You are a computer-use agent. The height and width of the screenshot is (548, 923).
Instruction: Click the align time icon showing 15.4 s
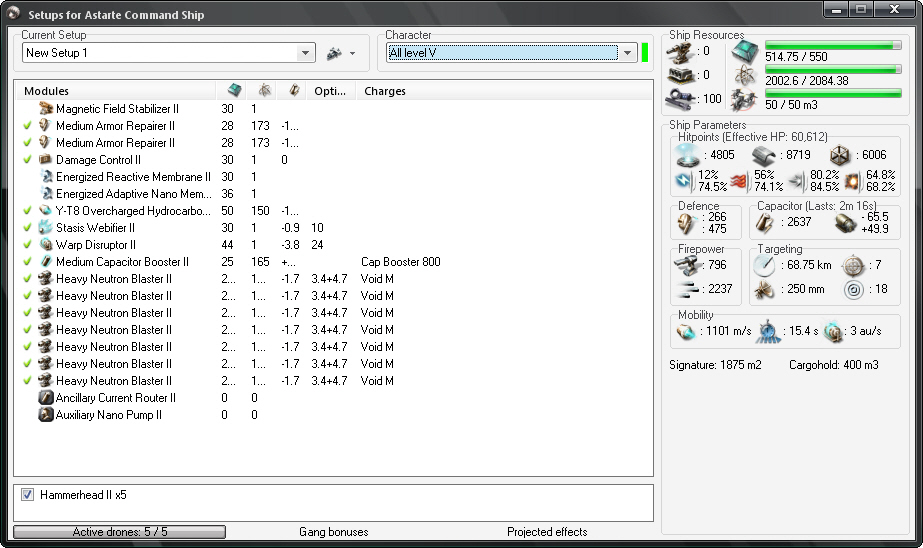tap(768, 332)
